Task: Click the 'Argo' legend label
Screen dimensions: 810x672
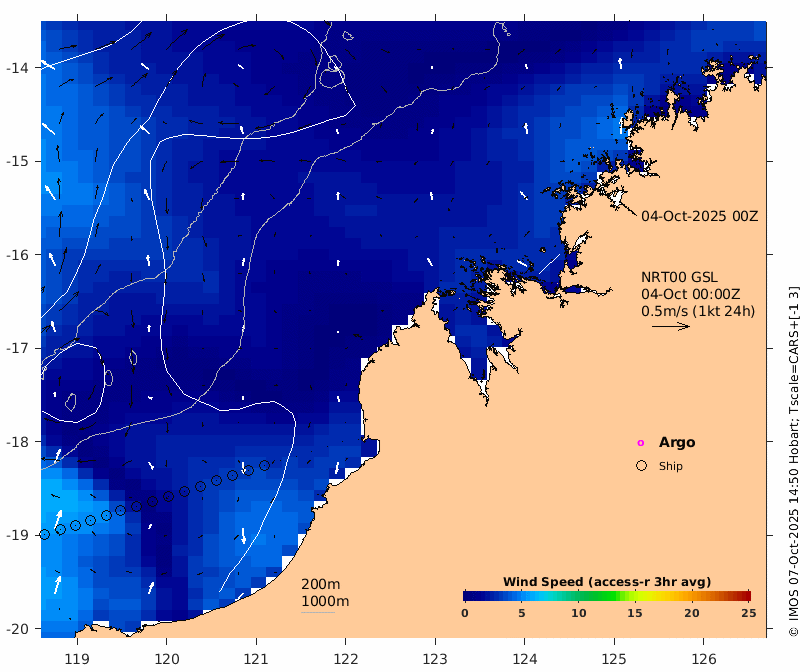Action: click(677, 442)
